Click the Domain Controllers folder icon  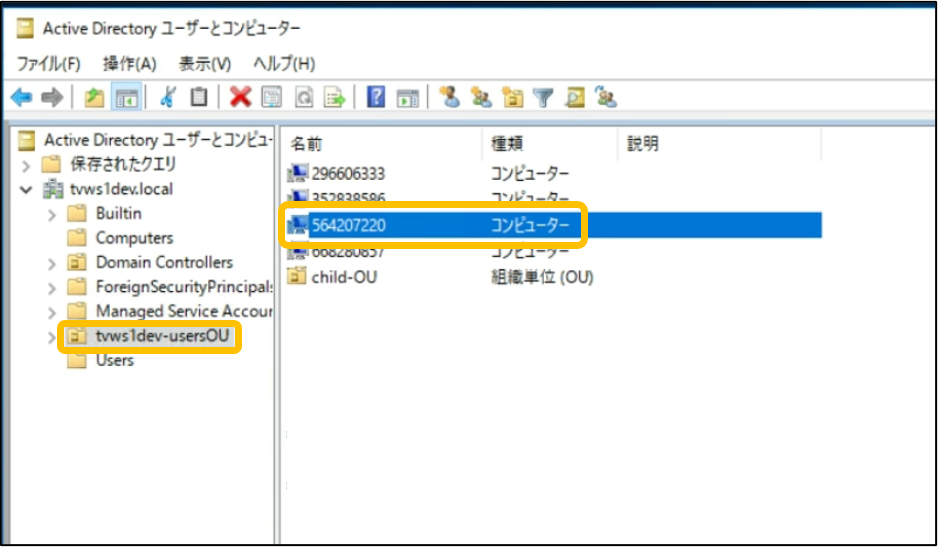(x=77, y=262)
